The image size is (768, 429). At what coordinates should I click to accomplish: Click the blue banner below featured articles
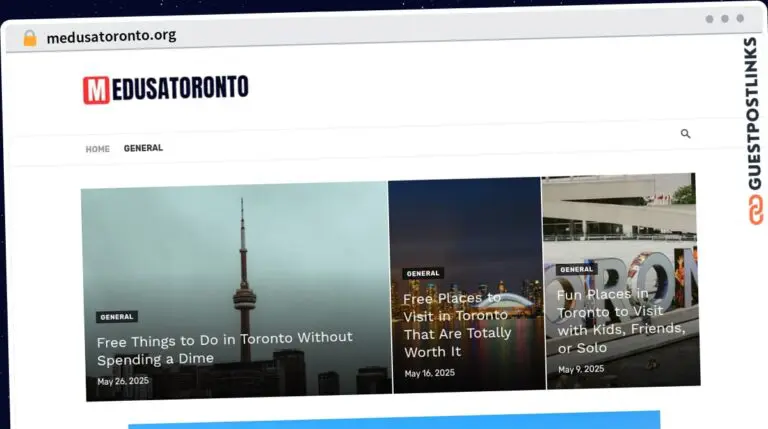tap(394, 420)
